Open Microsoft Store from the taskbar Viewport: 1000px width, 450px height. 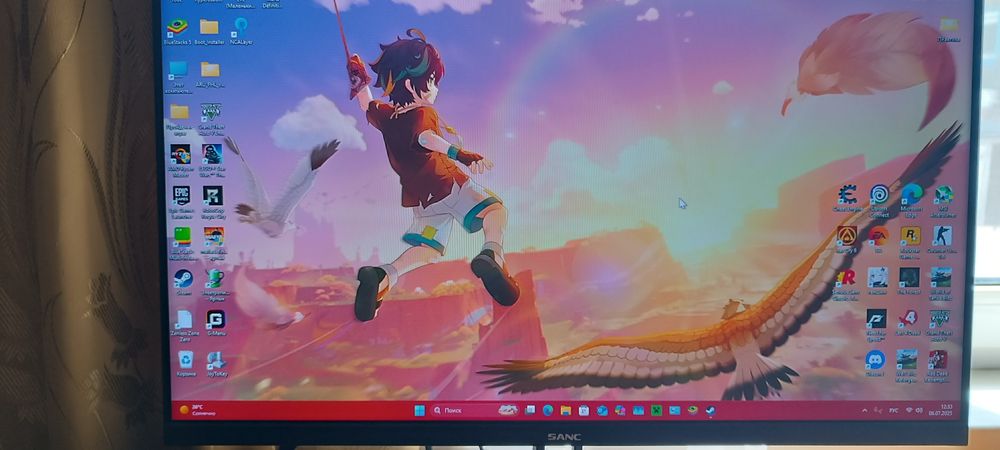pos(584,410)
